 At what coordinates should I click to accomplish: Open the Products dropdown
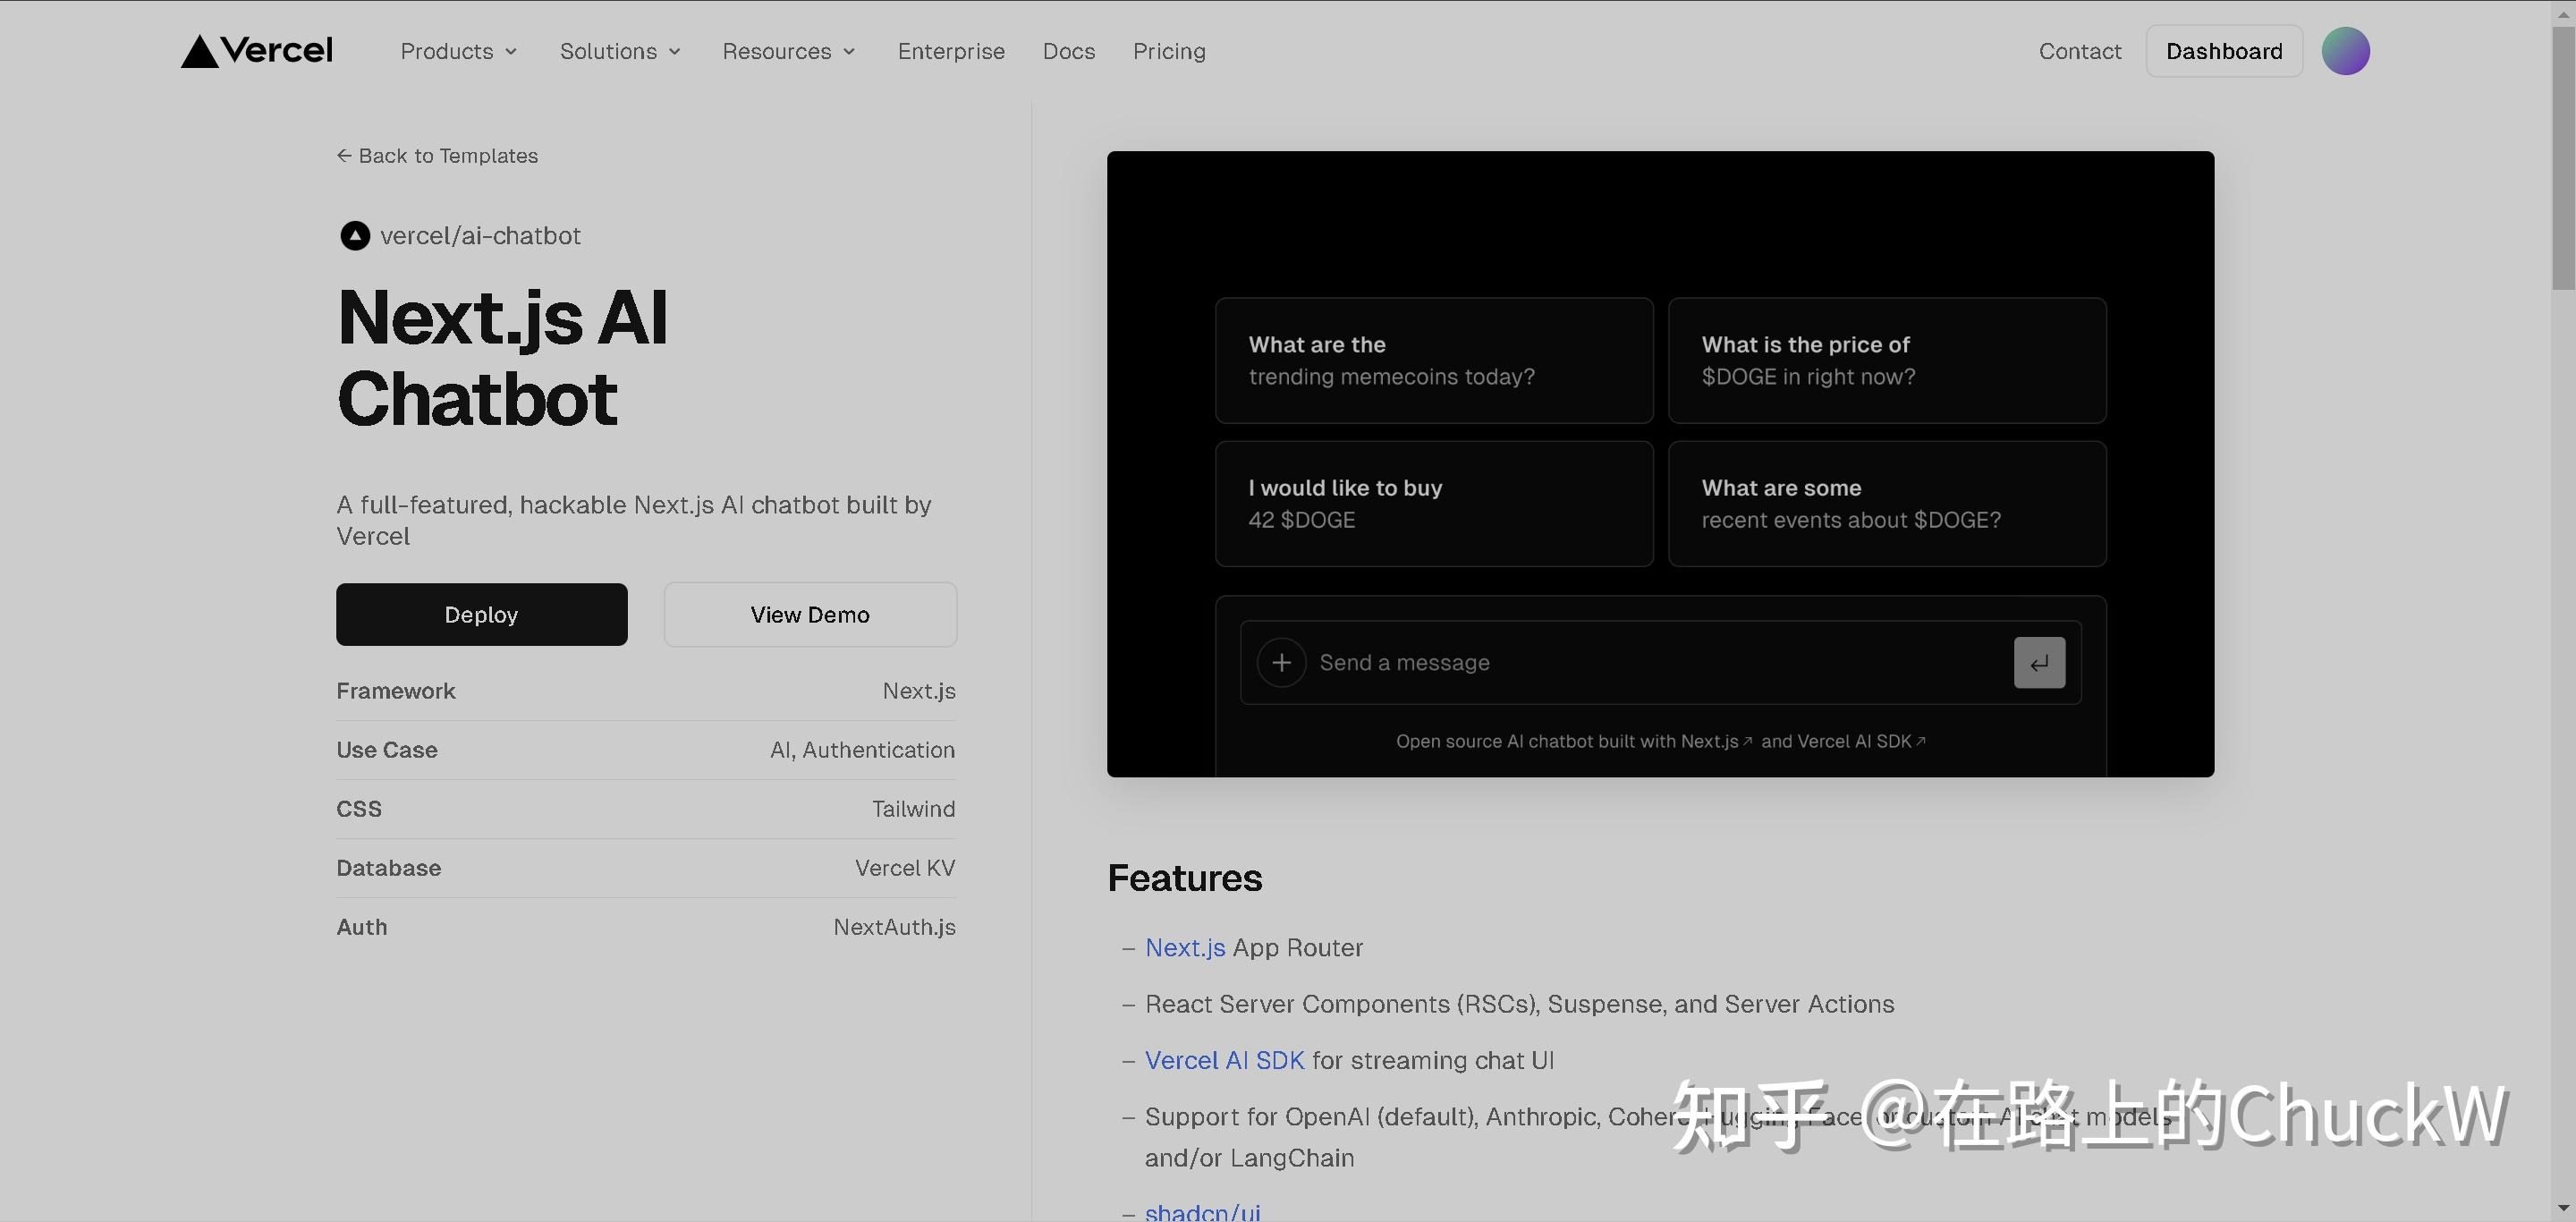coord(458,51)
